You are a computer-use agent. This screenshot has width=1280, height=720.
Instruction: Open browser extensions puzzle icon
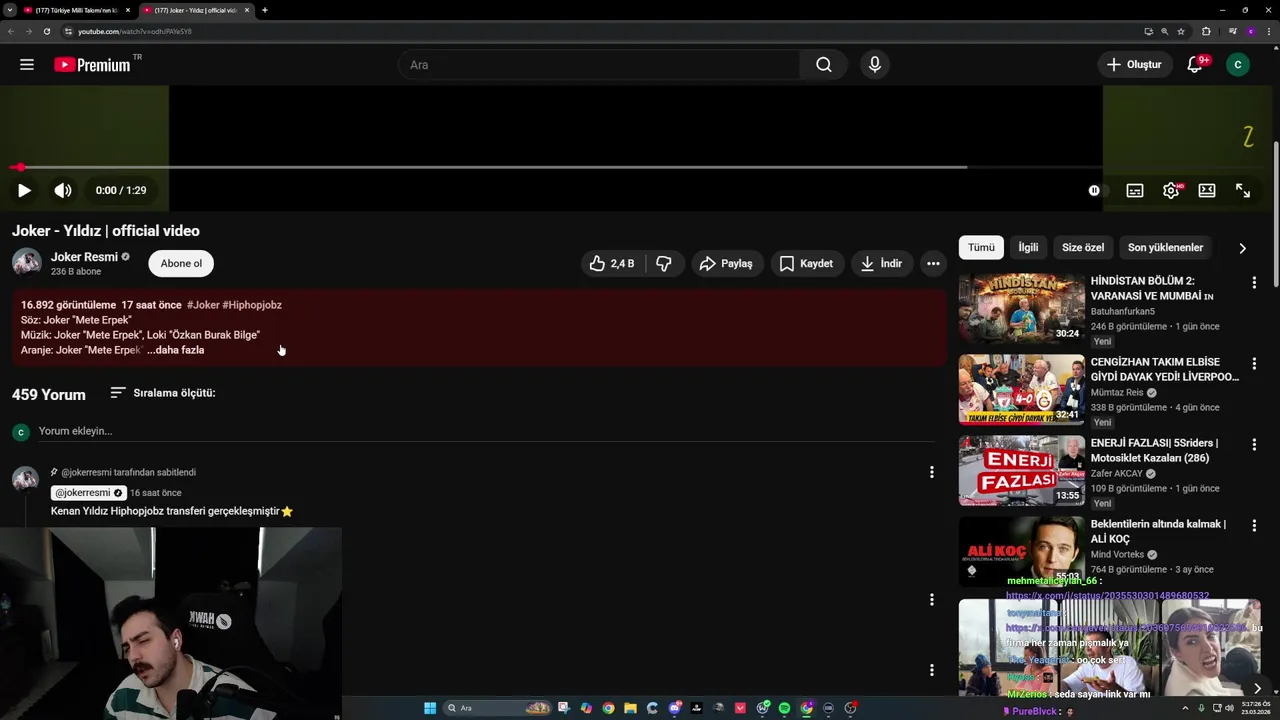coord(1206,31)
